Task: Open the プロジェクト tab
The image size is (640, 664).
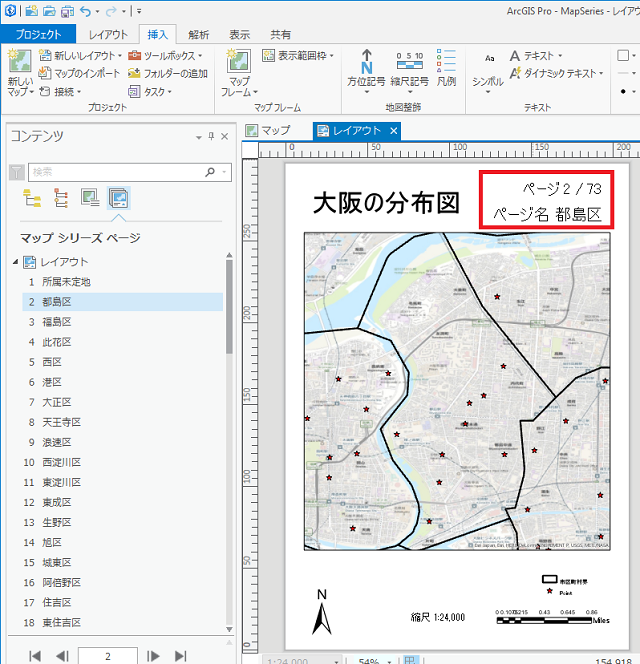Action: tap(39, 34)
